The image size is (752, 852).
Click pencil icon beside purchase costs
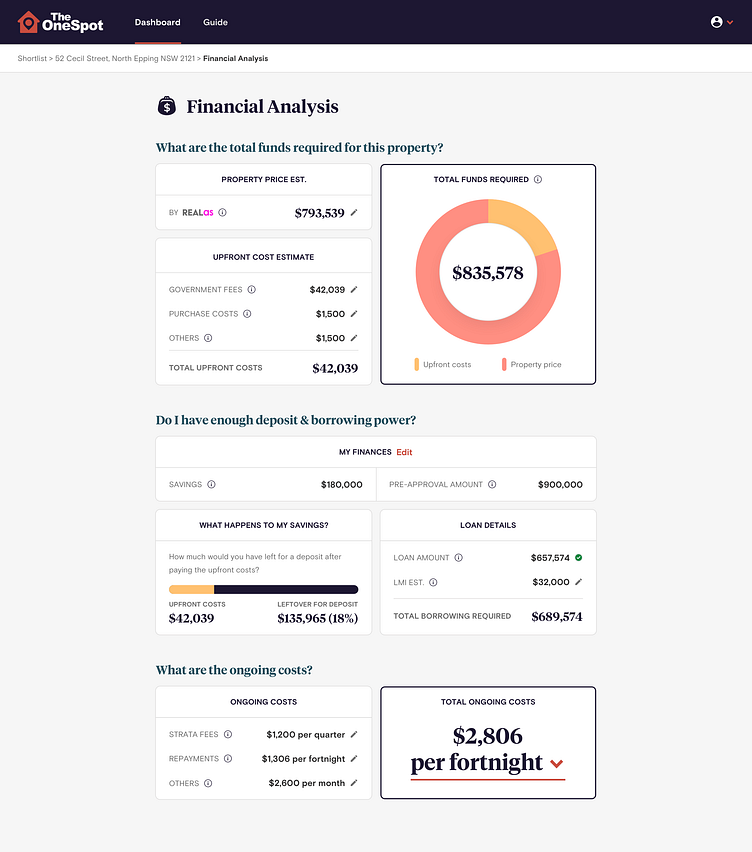354,314
